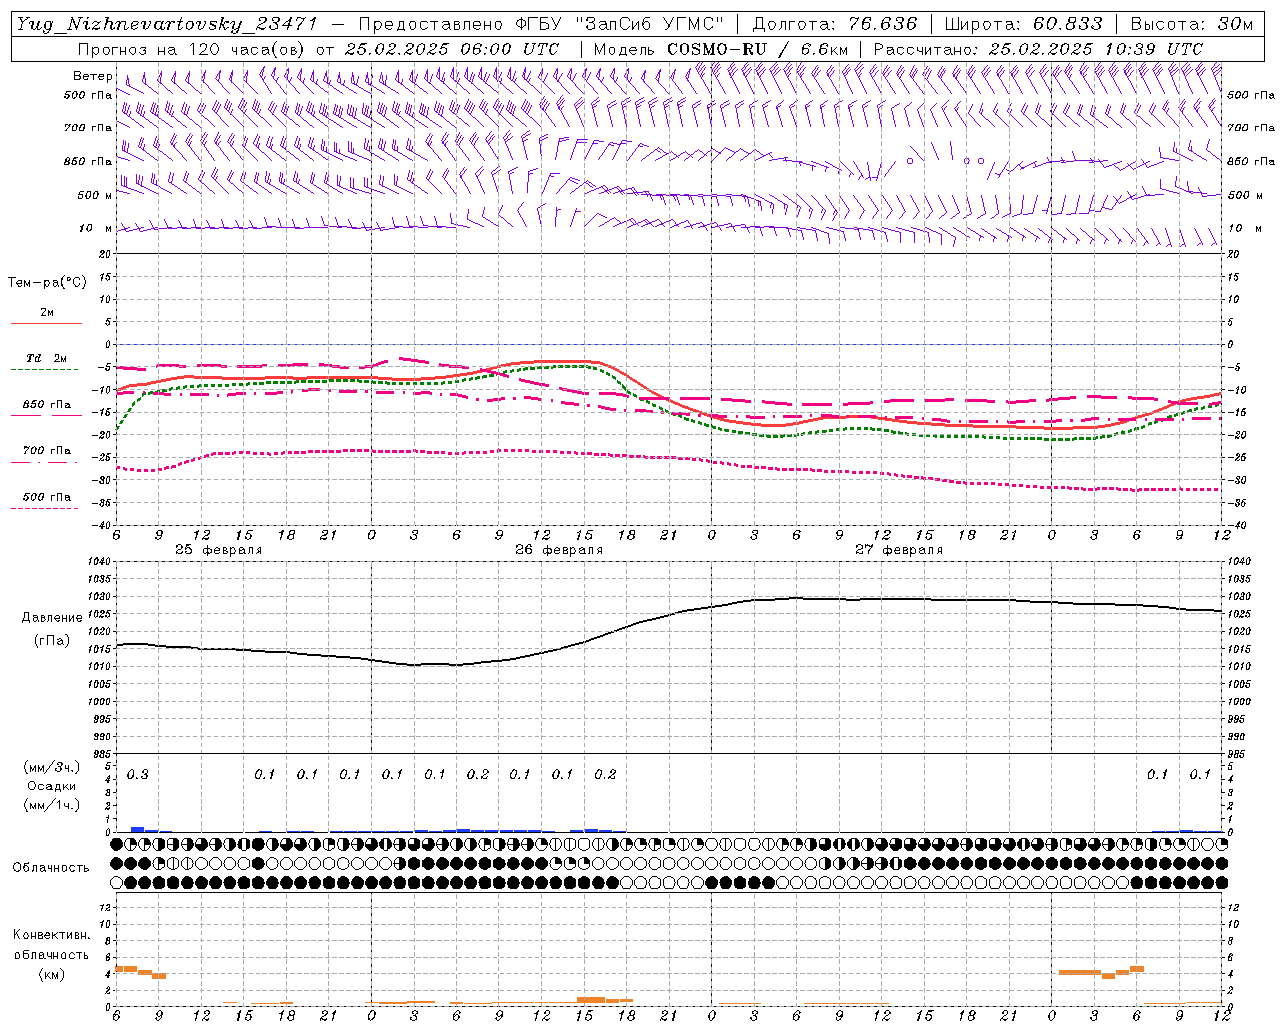Select the Облачность cloud cover label
This screenshot has height=1024, width=1280.
point(51,867)
